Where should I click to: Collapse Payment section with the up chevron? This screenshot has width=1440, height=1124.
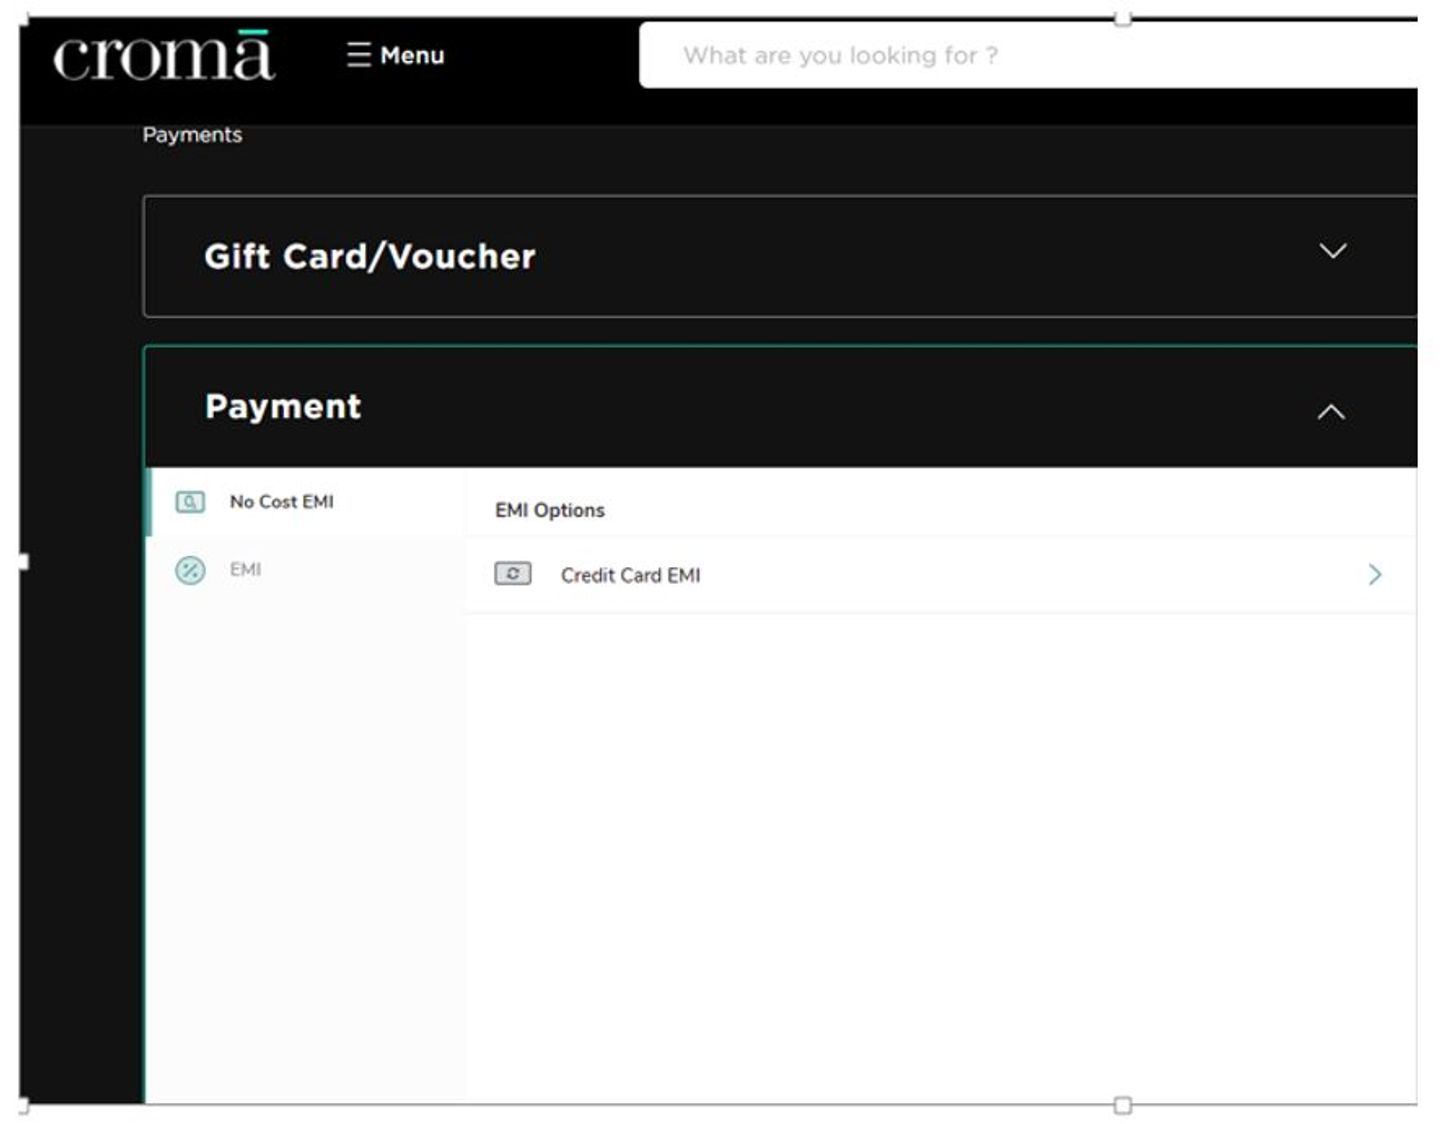[1331, 412]
